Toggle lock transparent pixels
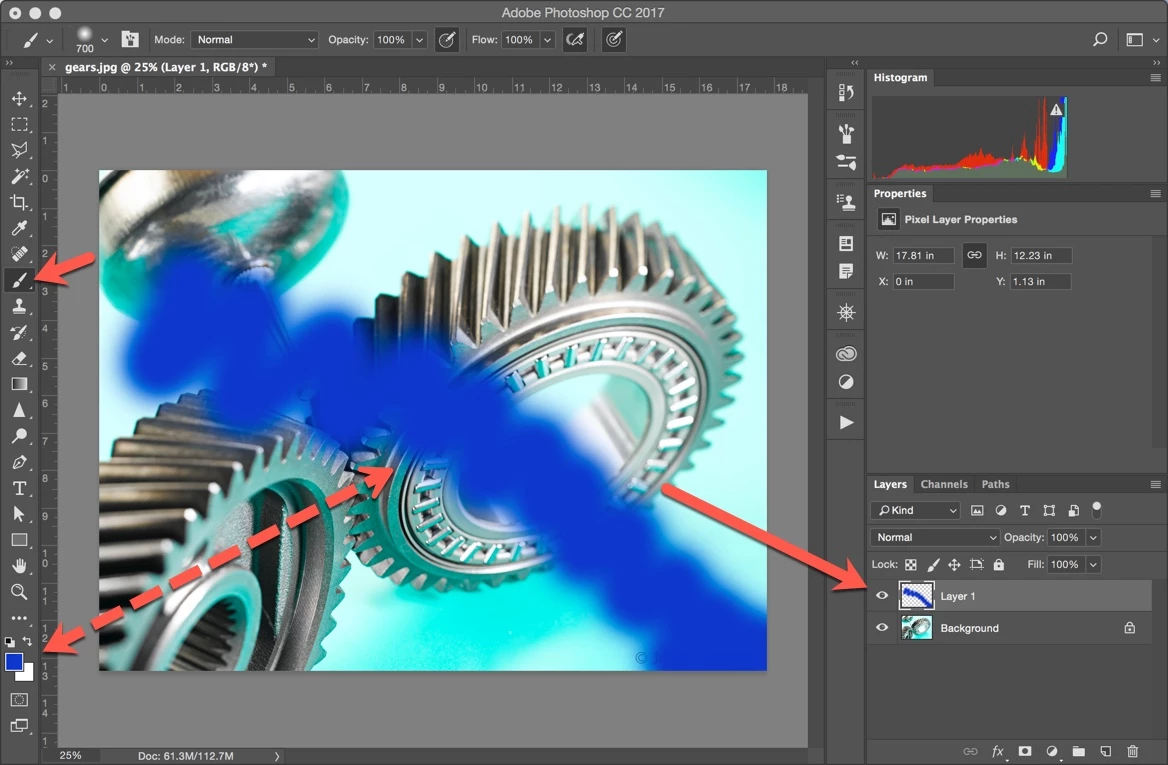This screenshot has height=765, width=1168. [x=910, y=565]
